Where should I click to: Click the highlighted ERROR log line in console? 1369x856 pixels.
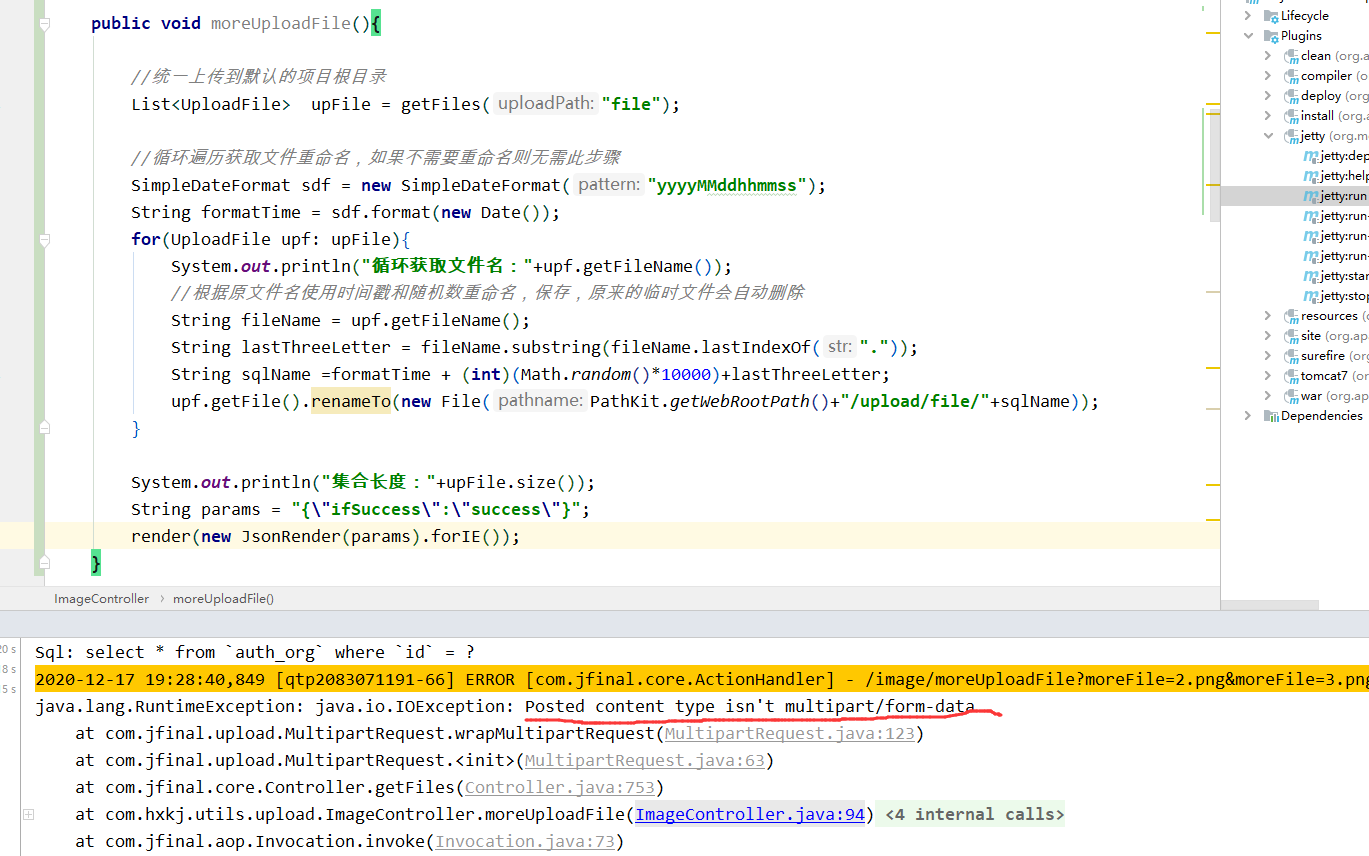[702, 680]
